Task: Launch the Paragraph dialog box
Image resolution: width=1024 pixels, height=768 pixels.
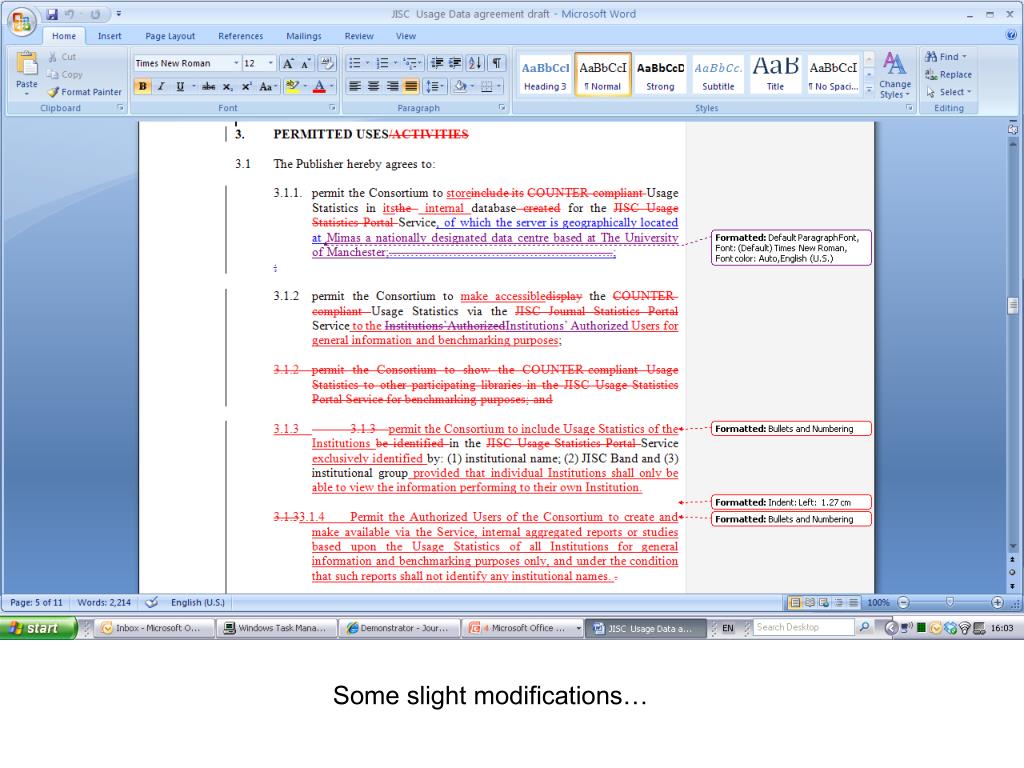Action: point(502,108)
